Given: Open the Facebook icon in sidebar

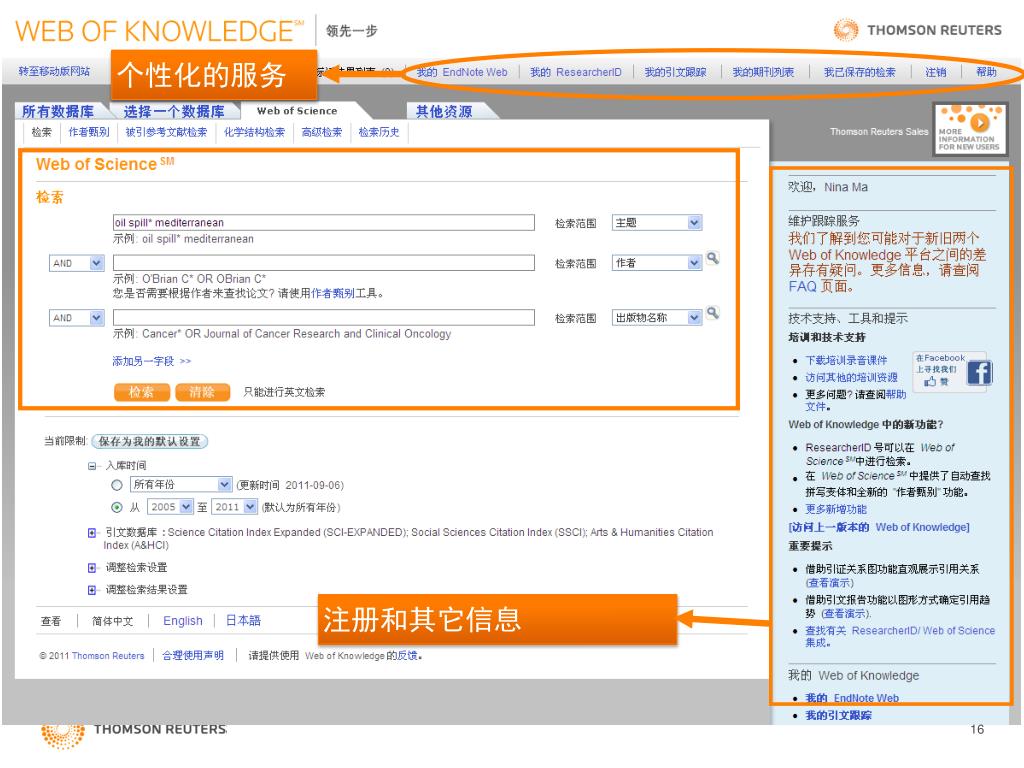Looking at the screenshot, I should pos(979,373).
